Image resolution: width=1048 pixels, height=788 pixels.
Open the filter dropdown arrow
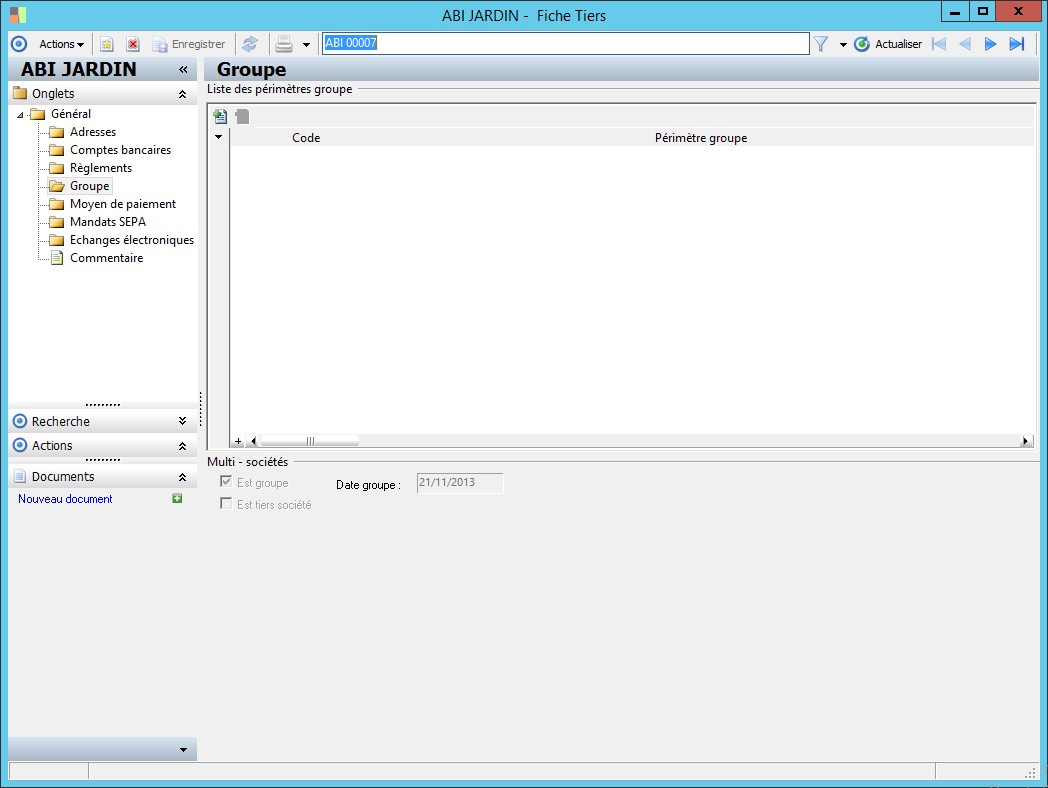tap(843, 45)
